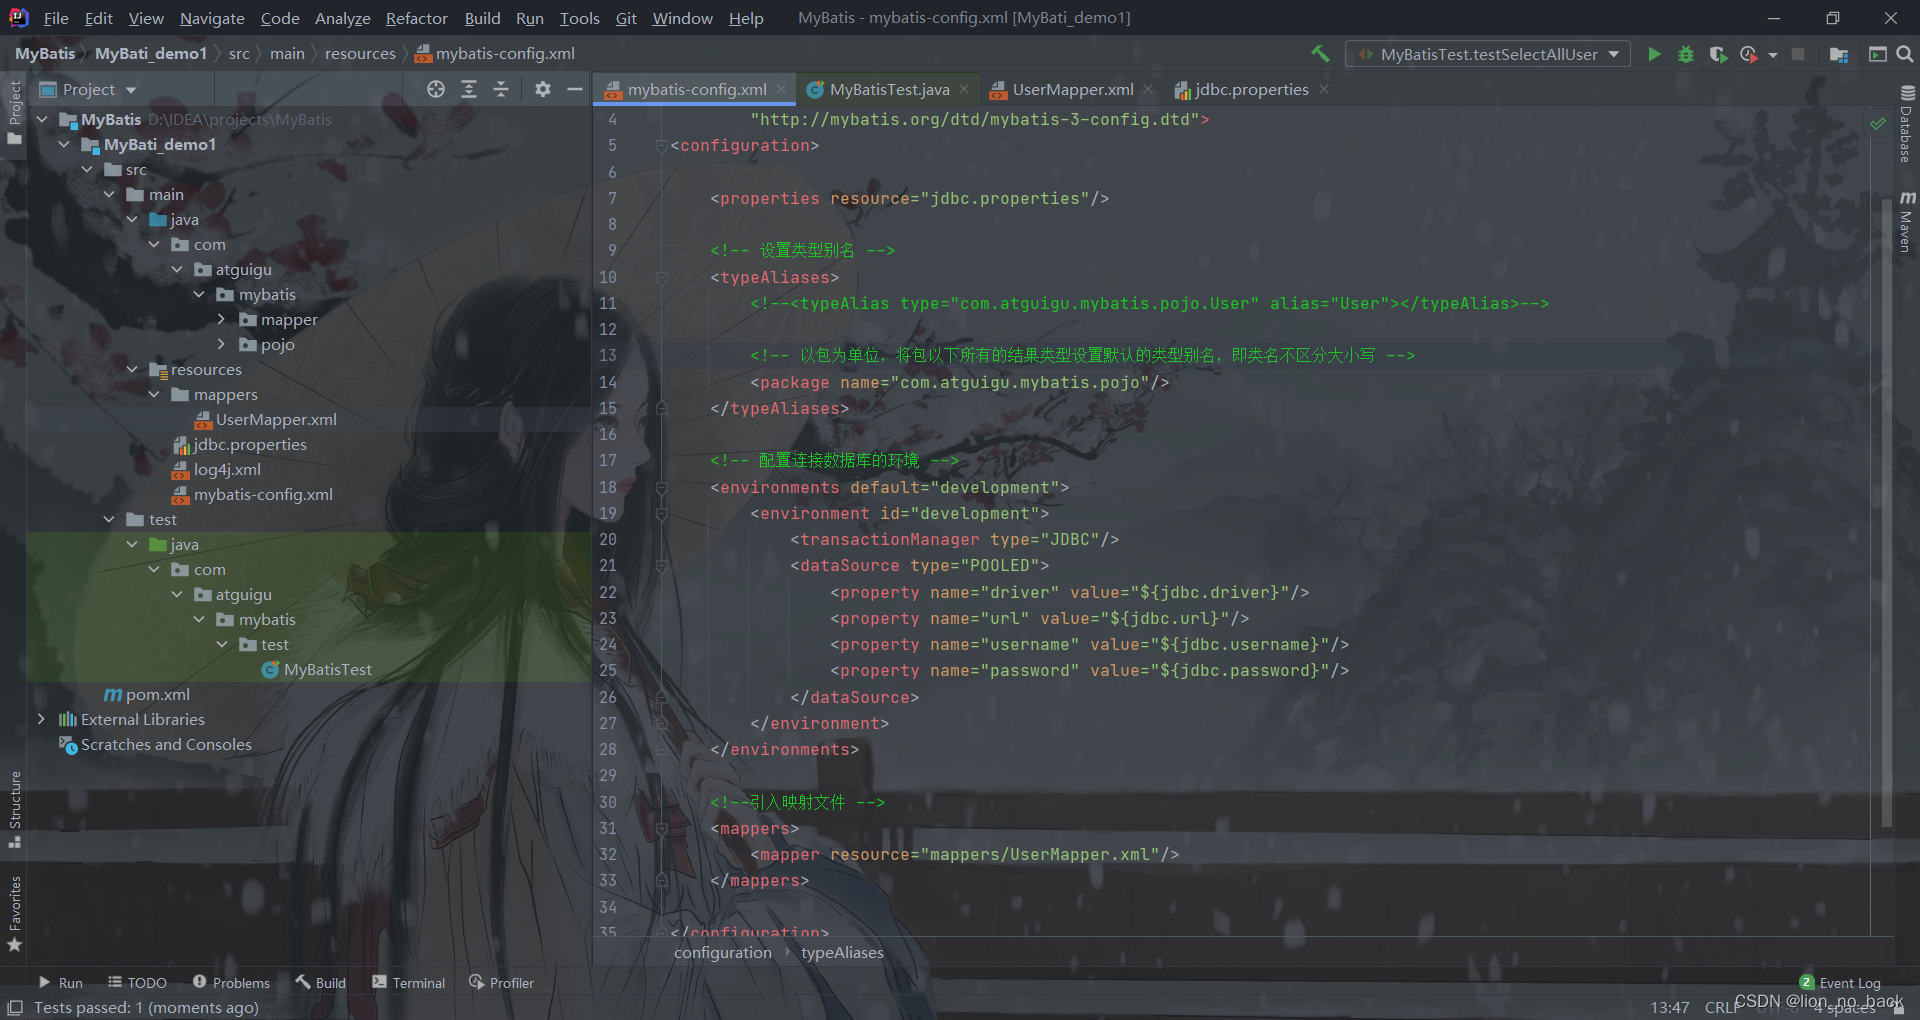Open the run configuration dropdown
Viewport: 1920px width, 1020px height.
point(1488,54)
